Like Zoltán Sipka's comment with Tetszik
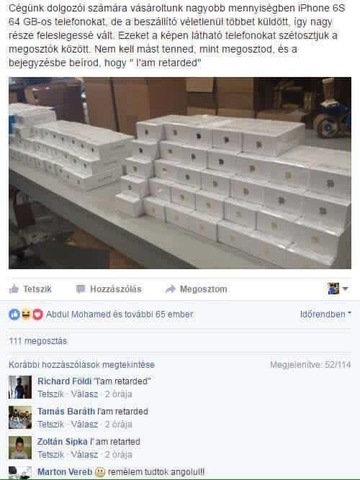 (x=51, y=455)
